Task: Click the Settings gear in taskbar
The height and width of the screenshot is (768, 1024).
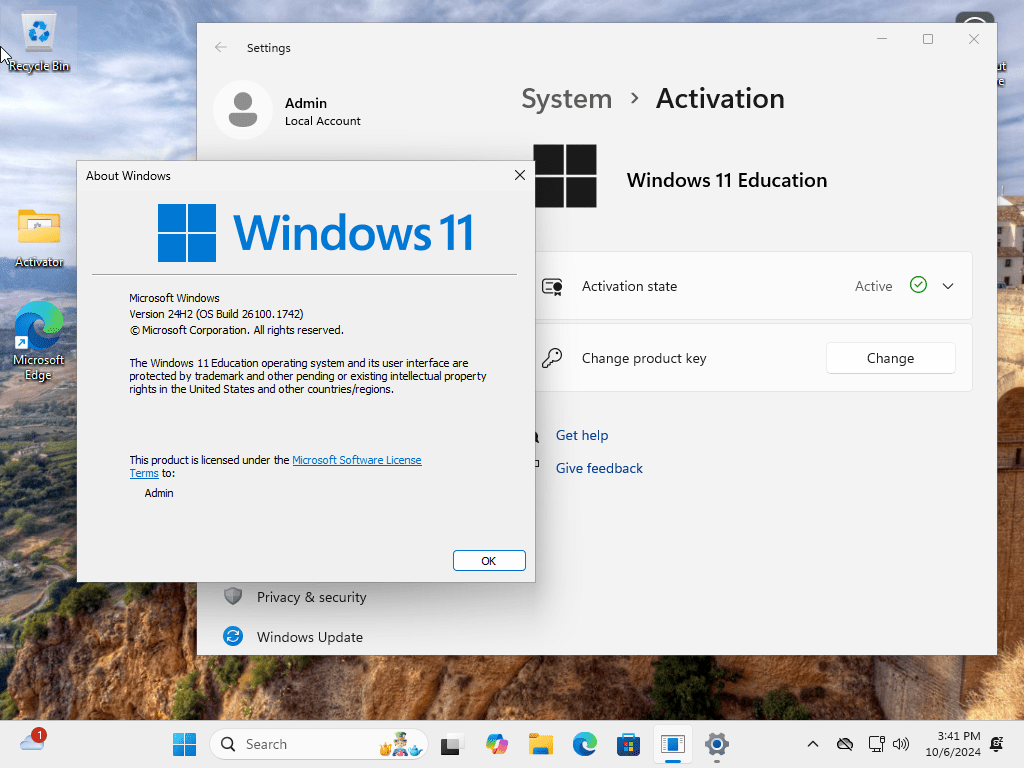Action: 716,744
